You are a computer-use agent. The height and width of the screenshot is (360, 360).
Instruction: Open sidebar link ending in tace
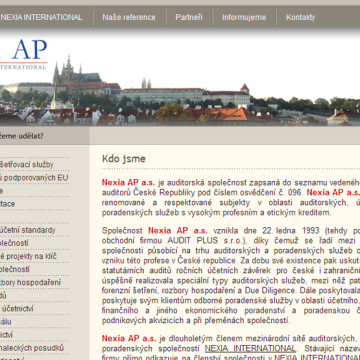tap(7, 204)
